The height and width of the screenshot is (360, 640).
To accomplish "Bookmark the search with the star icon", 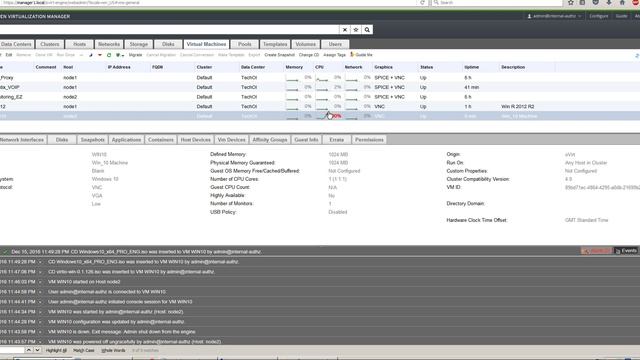I will click(356, 30).
